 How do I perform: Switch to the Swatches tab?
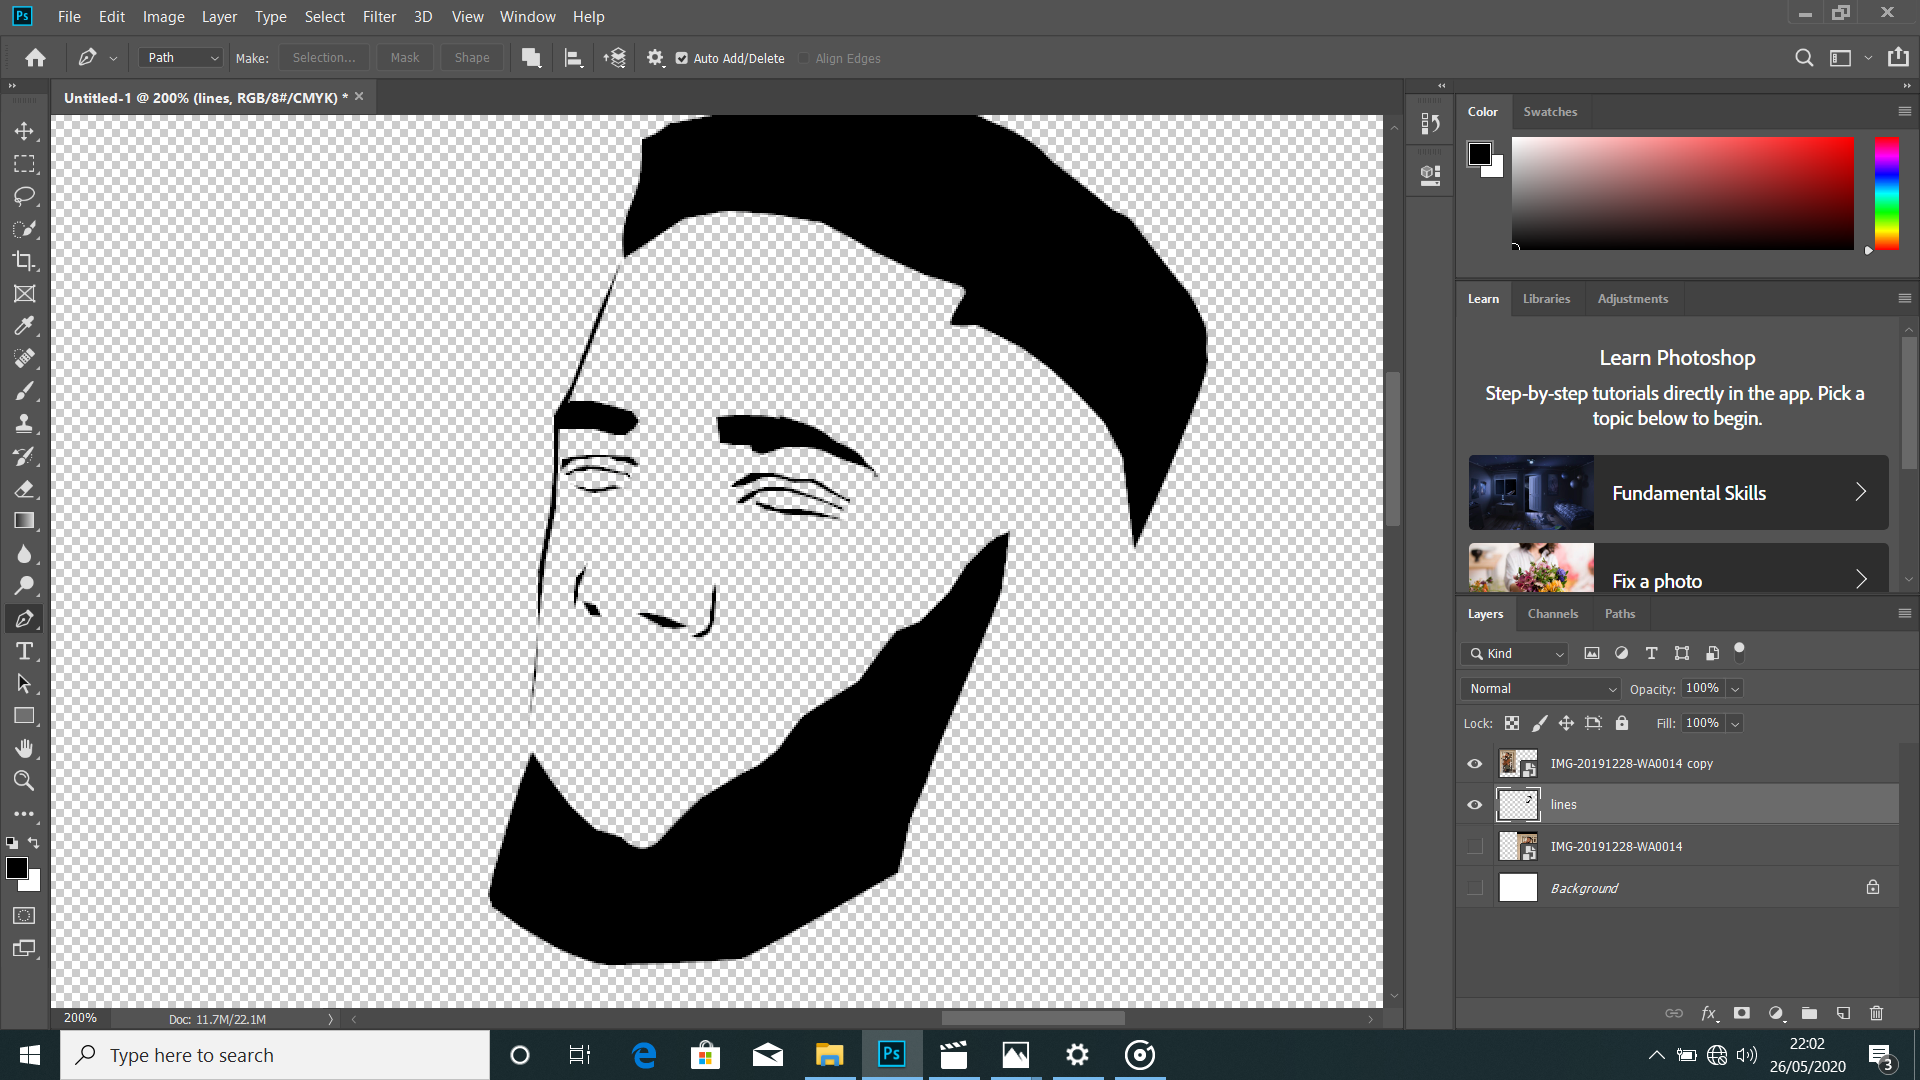click(x=1550, y=112)
